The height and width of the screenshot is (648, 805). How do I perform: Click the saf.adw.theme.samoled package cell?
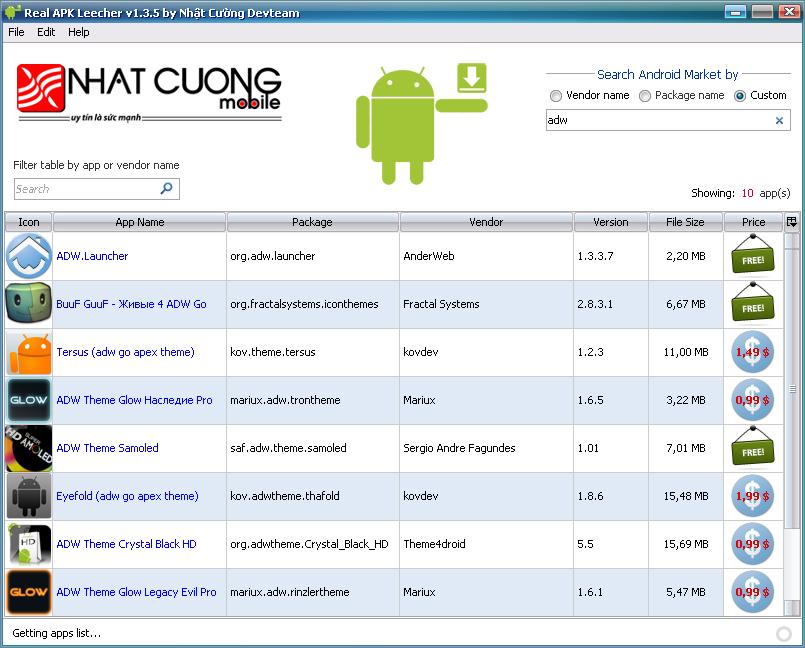(313, 448)
